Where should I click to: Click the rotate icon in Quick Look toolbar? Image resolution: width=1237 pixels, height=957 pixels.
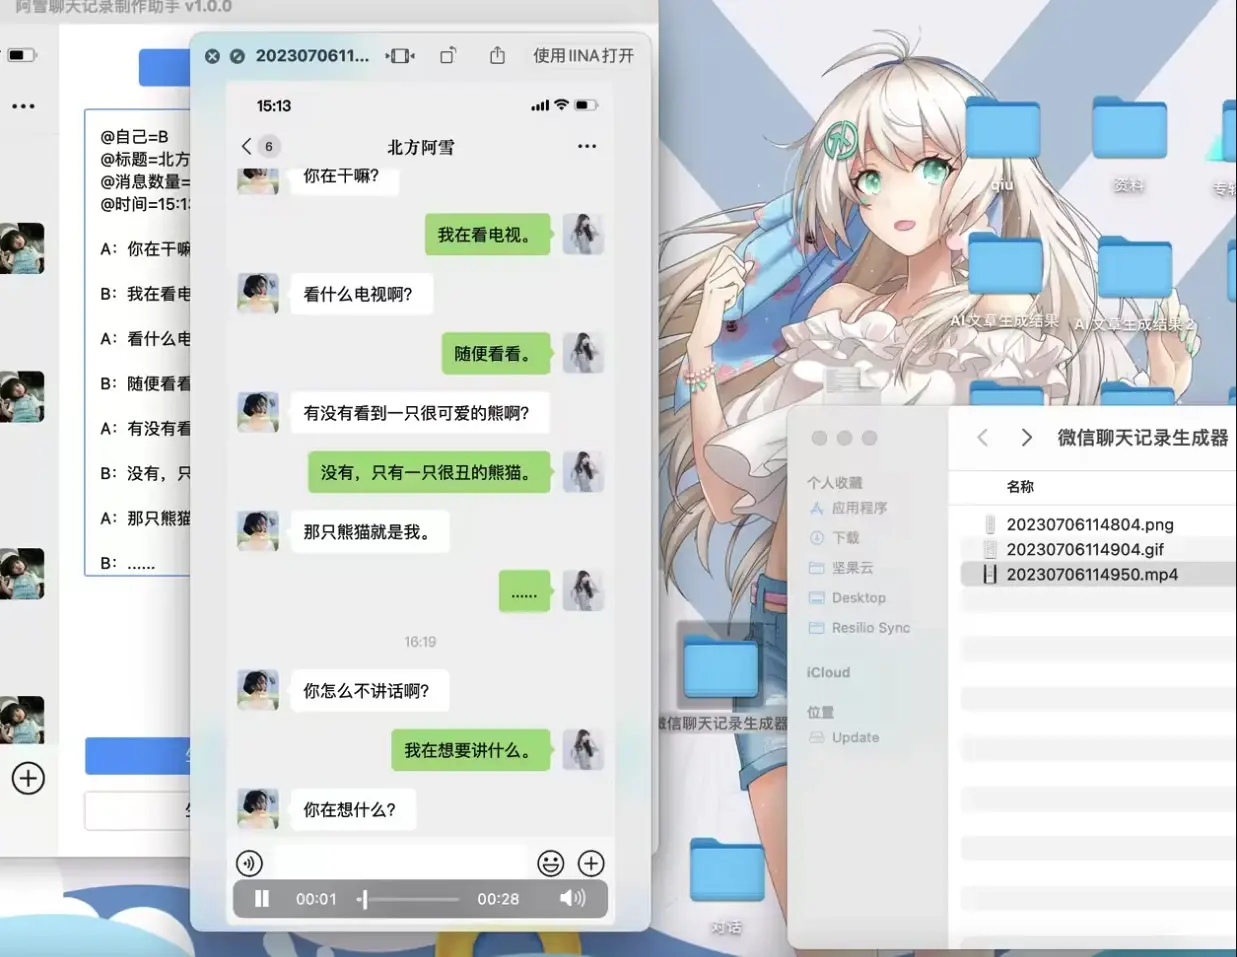coord(448,56)
